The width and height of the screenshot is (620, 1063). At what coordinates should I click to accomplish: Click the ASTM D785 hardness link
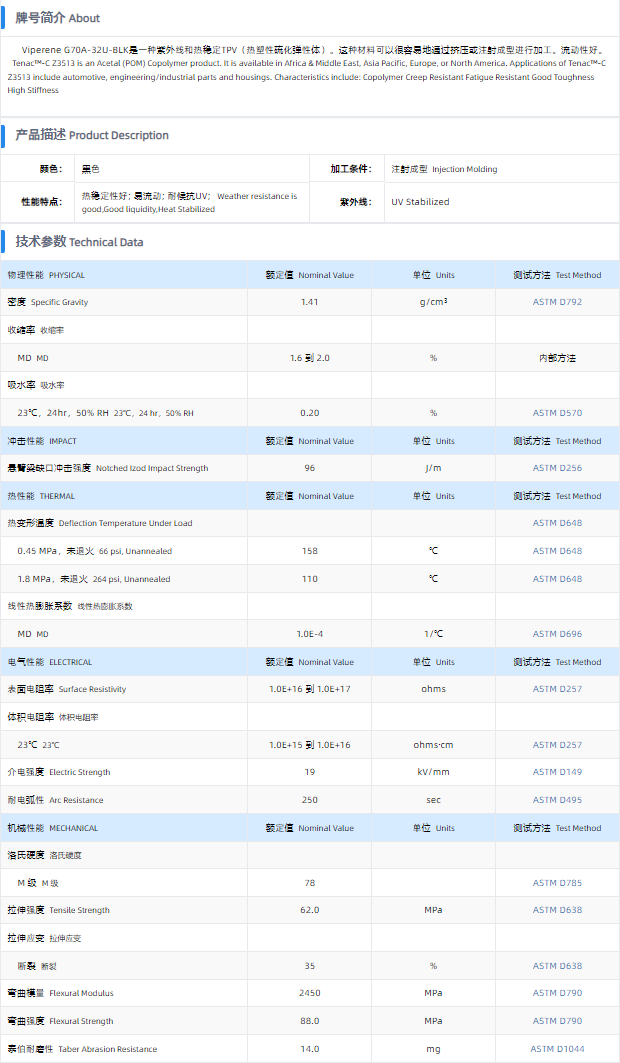point(557,883)
